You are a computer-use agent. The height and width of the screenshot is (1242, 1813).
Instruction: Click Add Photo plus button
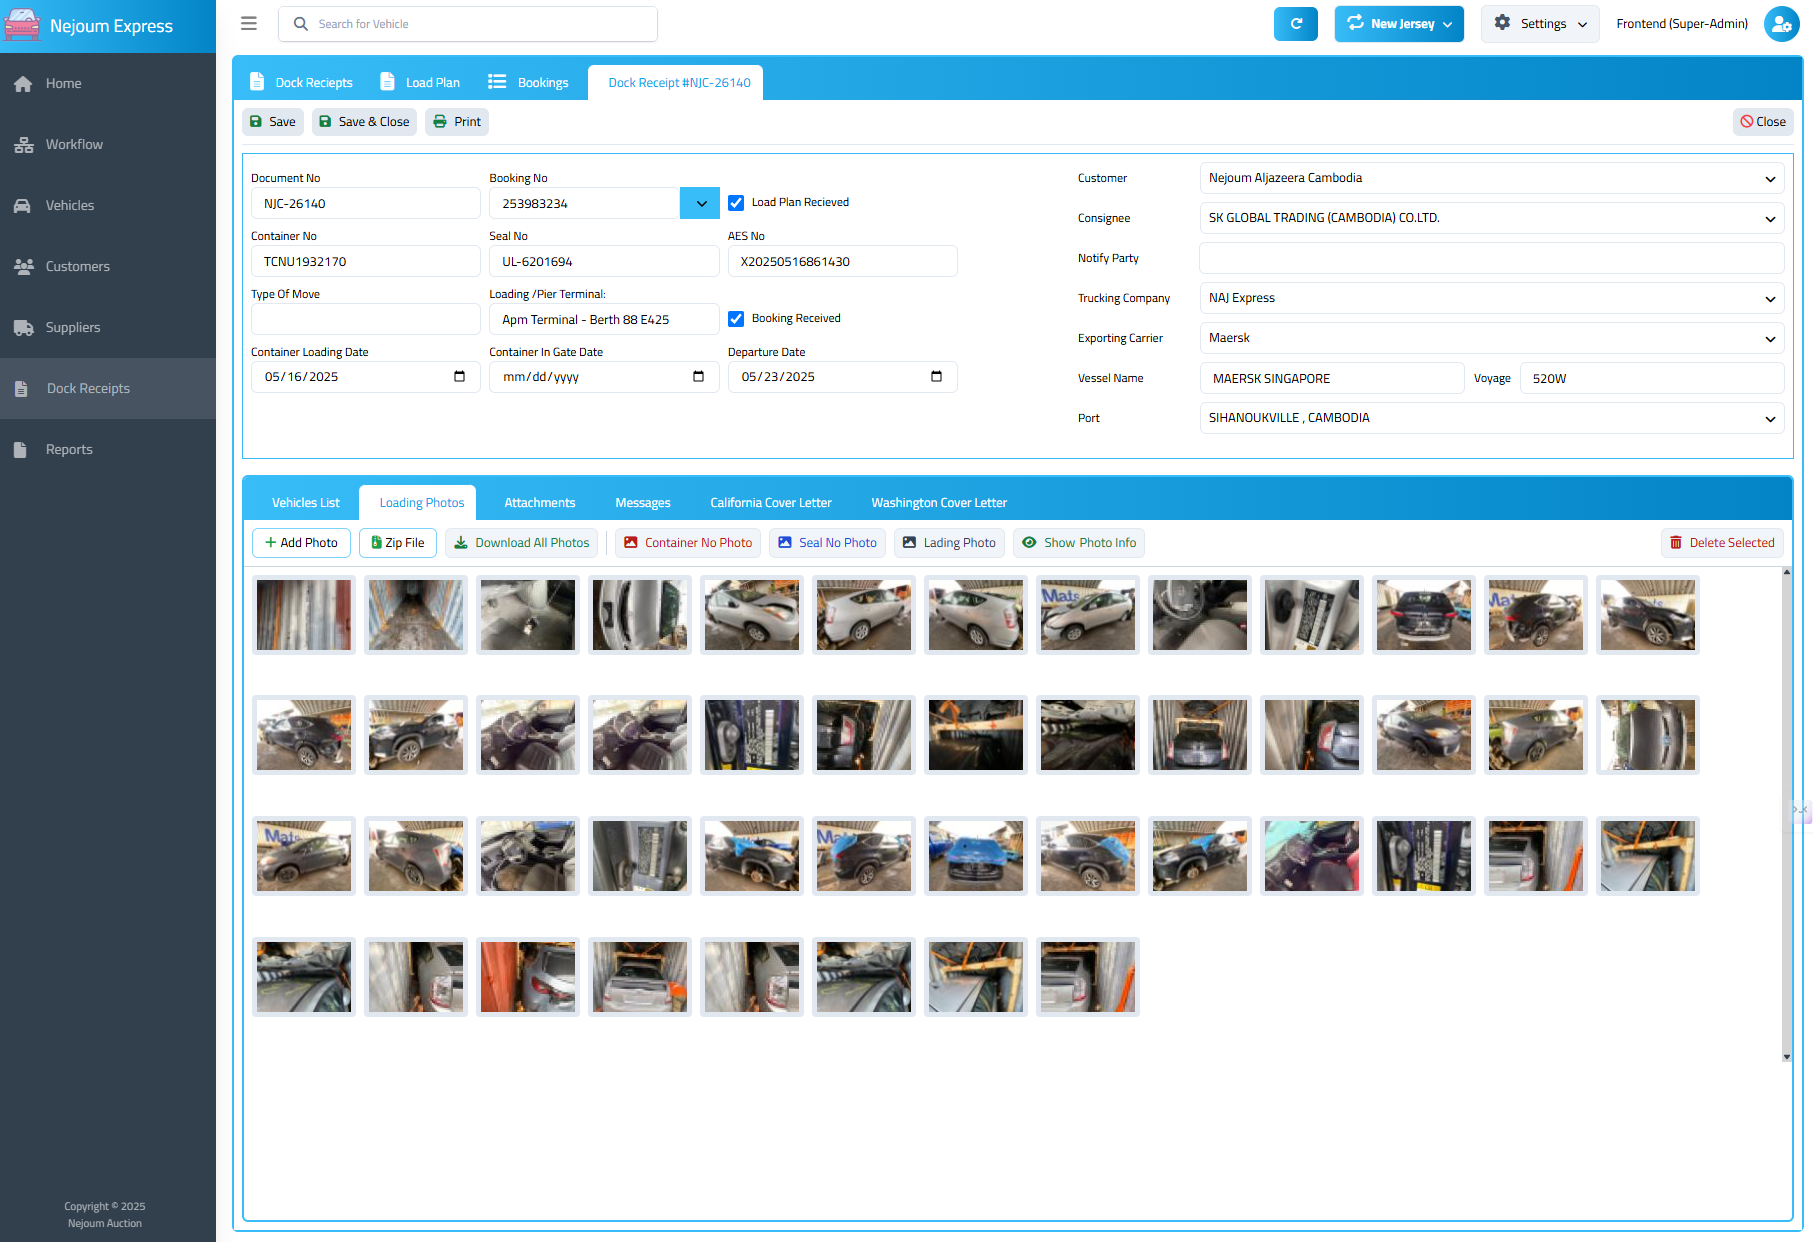coord(301,543)
